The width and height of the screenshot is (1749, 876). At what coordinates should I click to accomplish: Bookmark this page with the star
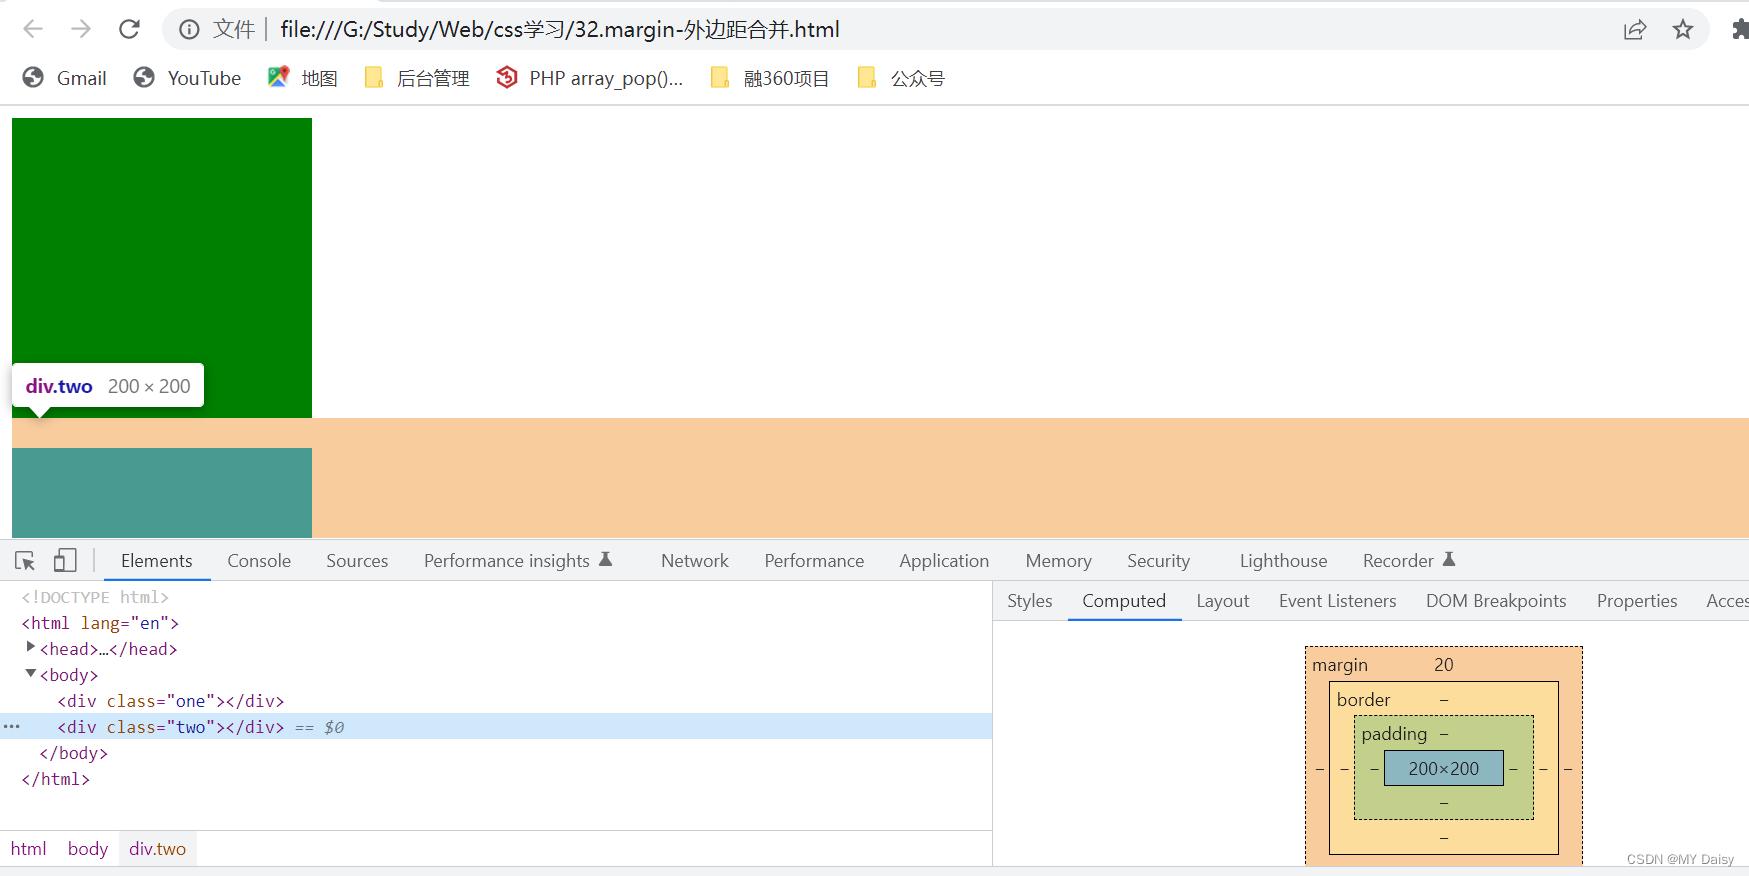(1683, 29)
